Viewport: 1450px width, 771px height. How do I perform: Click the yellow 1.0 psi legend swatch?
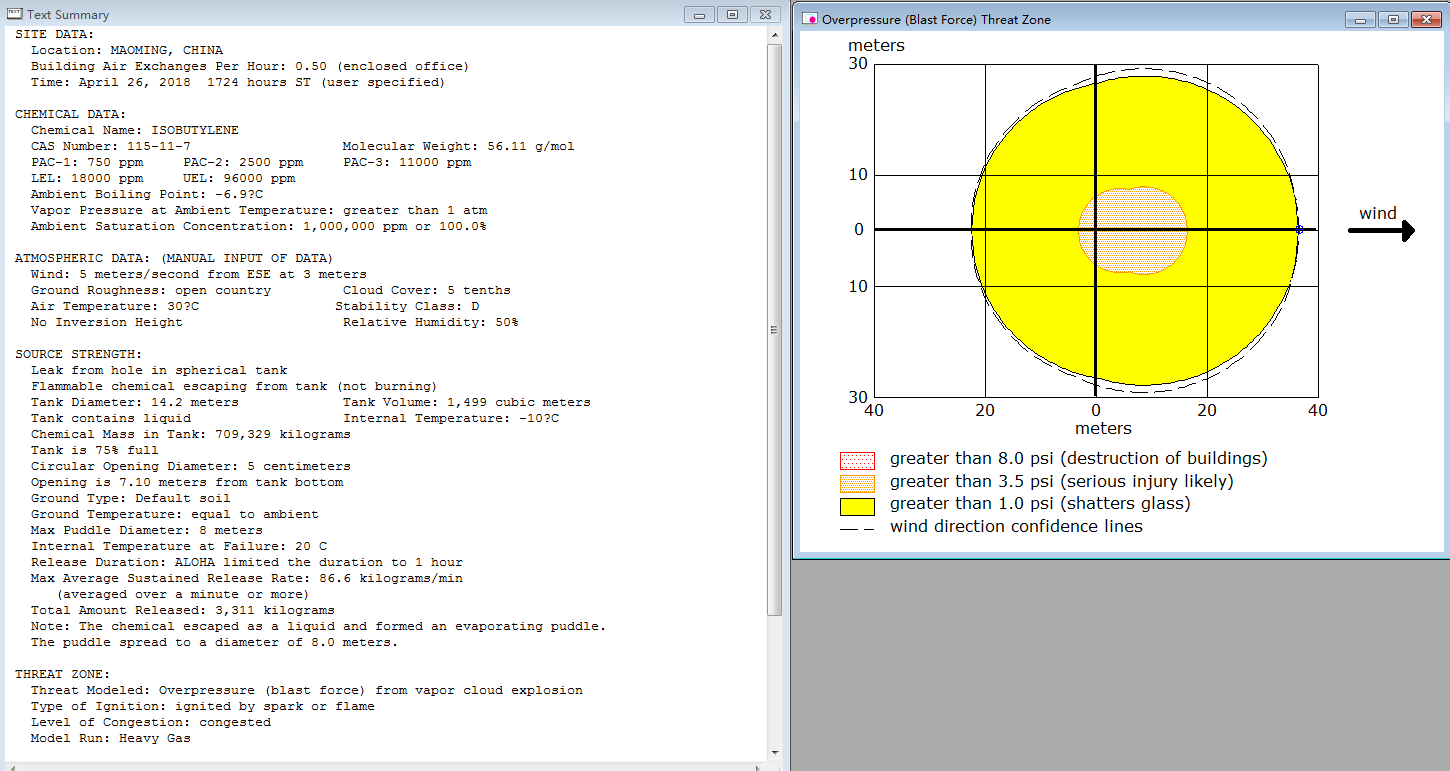[x=857, y=506]
